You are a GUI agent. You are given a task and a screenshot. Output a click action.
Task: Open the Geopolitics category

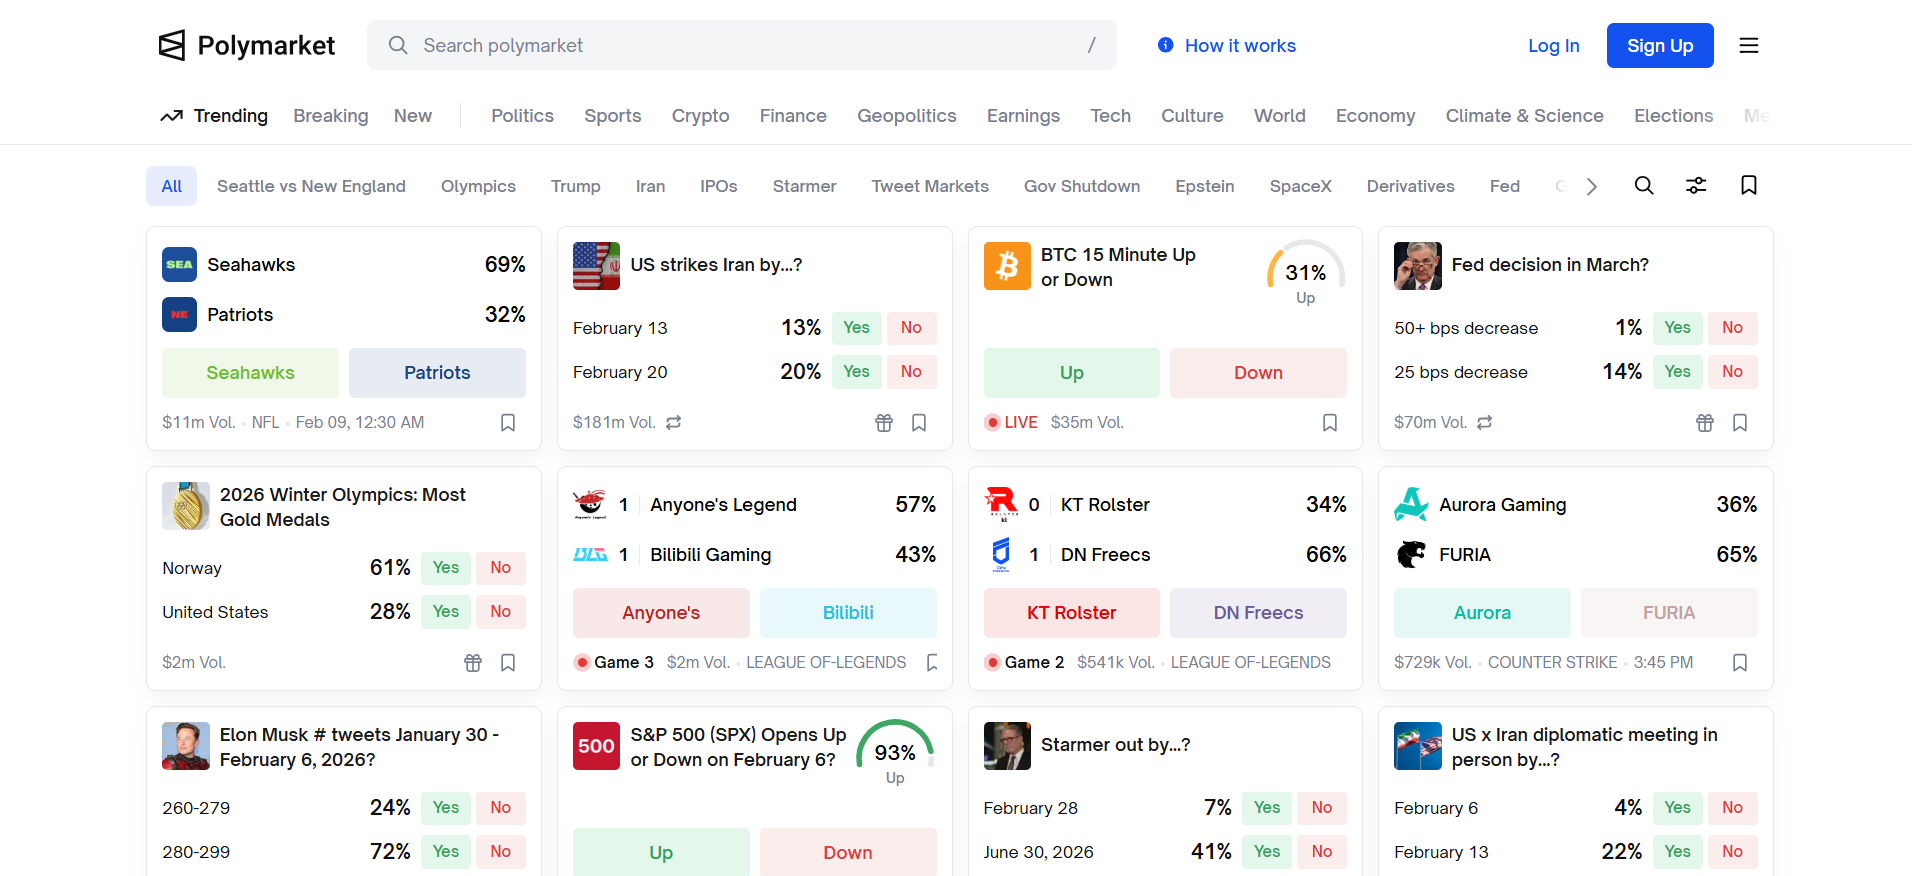tap(907, 116)
